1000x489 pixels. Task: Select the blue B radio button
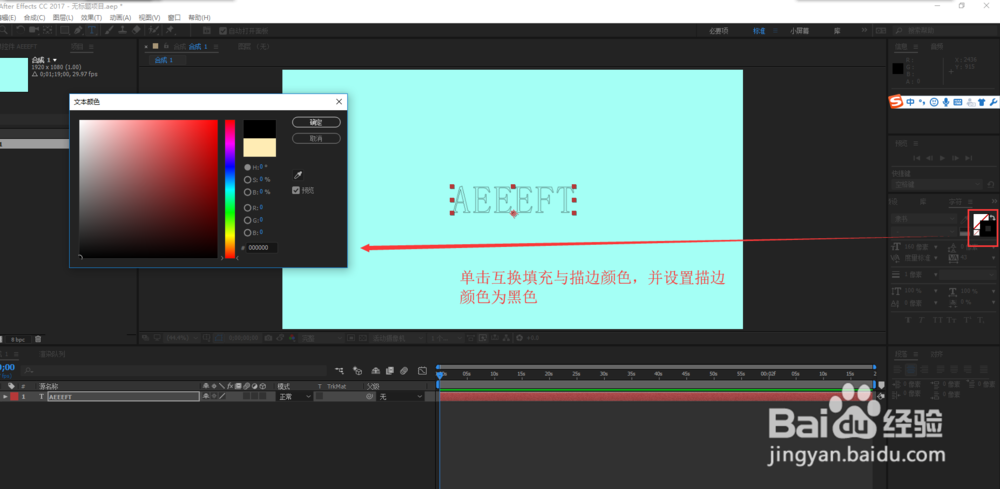(247, 233)
